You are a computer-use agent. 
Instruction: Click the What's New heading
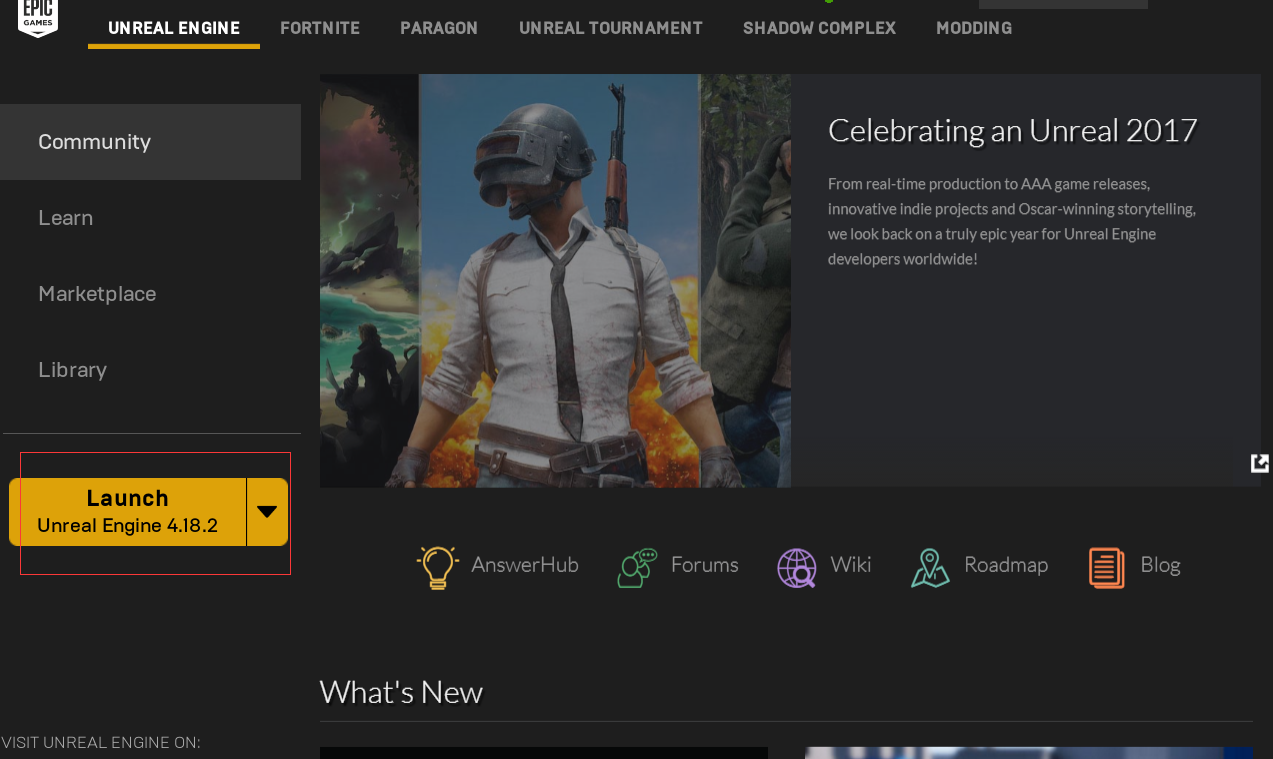[401, 692]
